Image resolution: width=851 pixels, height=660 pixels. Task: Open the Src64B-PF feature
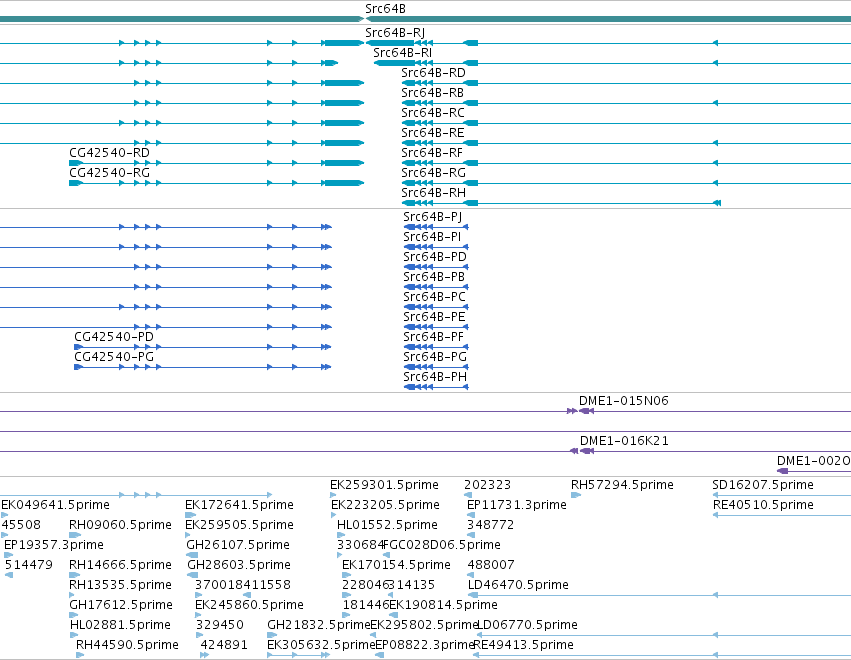(434, 337)
